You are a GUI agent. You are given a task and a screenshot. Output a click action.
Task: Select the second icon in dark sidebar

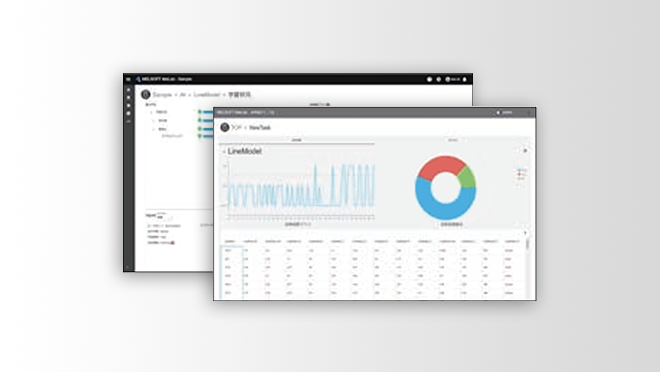coord(129,98)
